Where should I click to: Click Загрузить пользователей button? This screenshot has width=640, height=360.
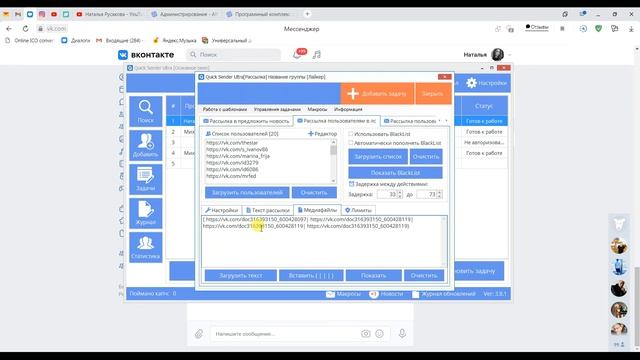(247, 192)
